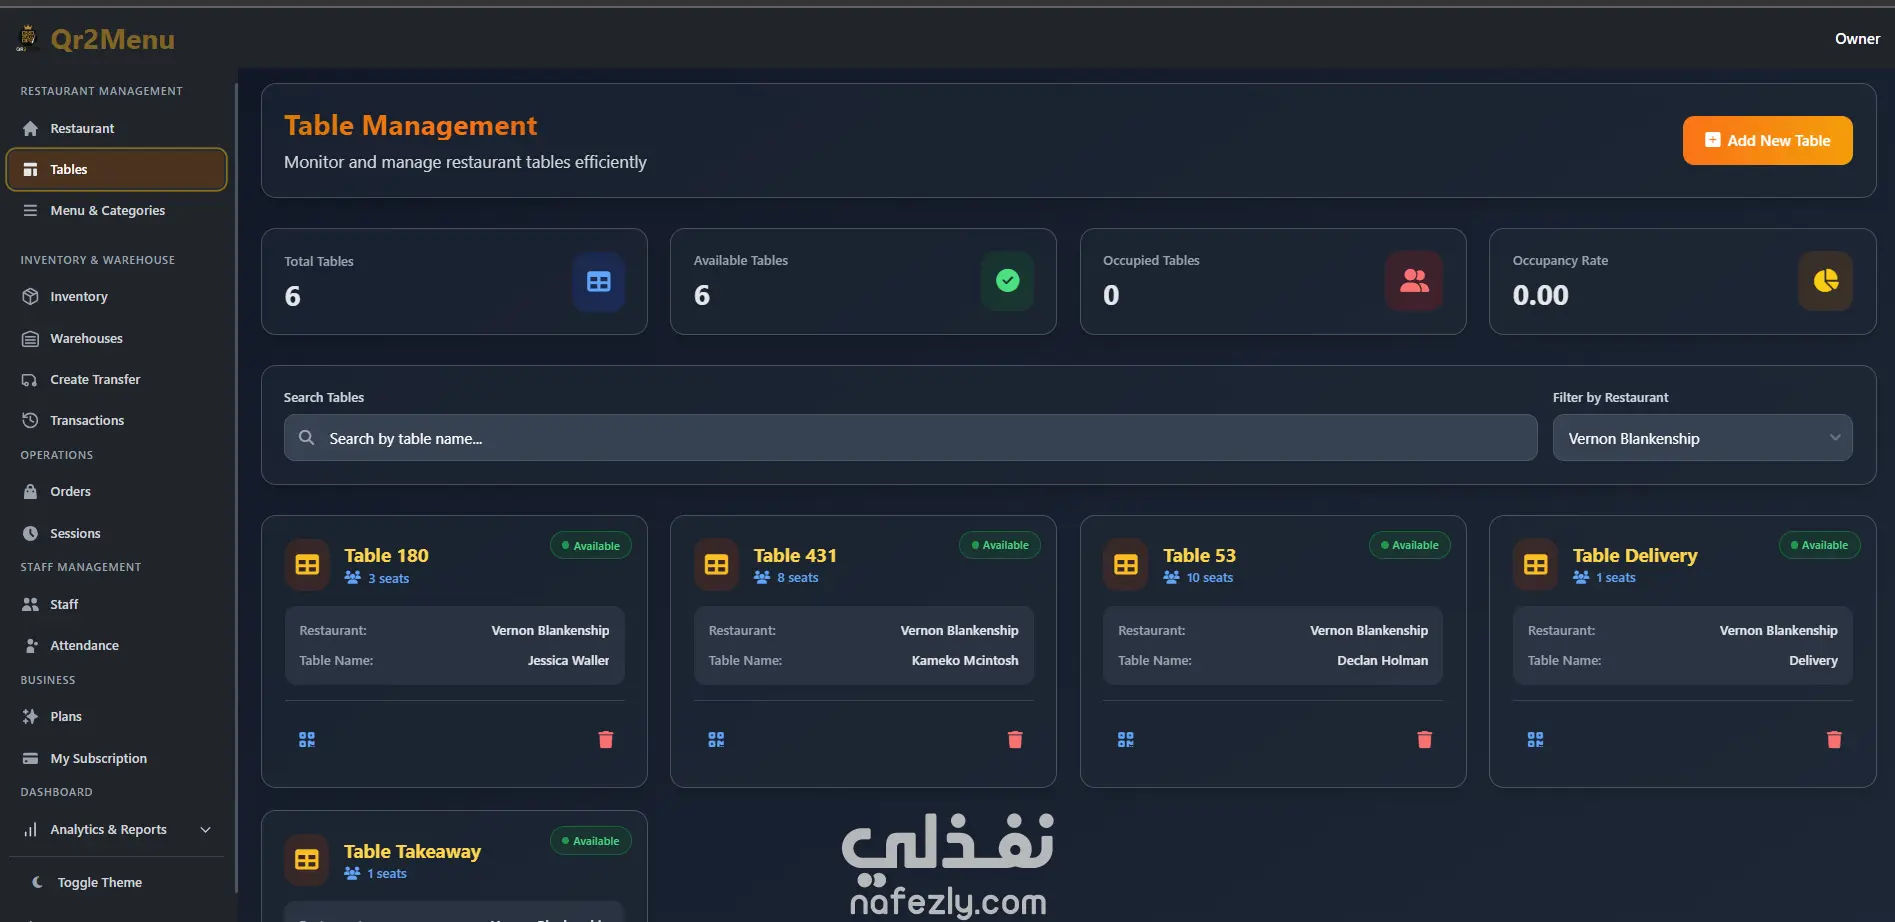Viewport: 1895px width, 922px height.
Task: Click the Qr2Menu brand name
Action: pos(113,39)
